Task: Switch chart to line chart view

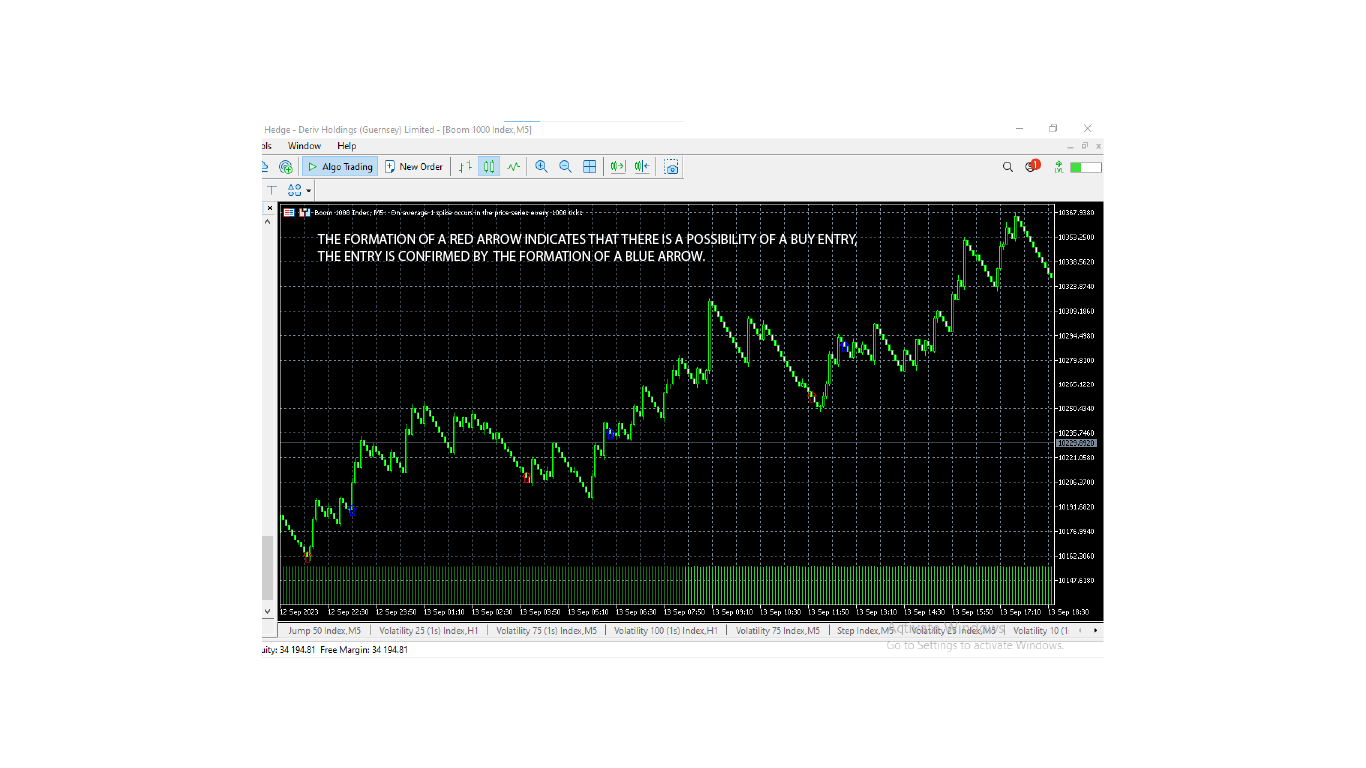Action: point(513,166)
